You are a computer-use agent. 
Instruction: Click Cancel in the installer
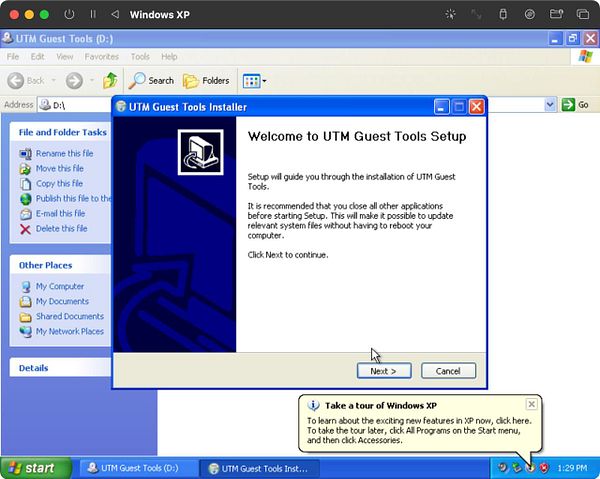[x=448, y=371]
